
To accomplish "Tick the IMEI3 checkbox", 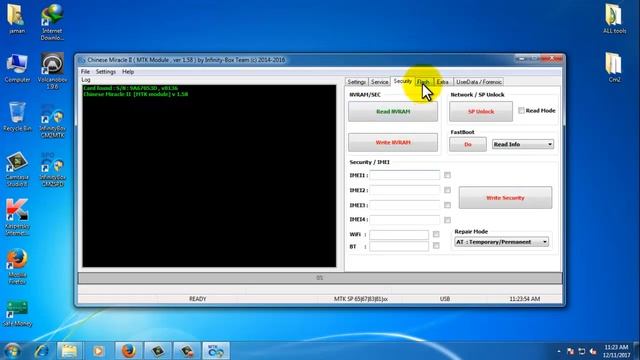I will pos(447,205).
